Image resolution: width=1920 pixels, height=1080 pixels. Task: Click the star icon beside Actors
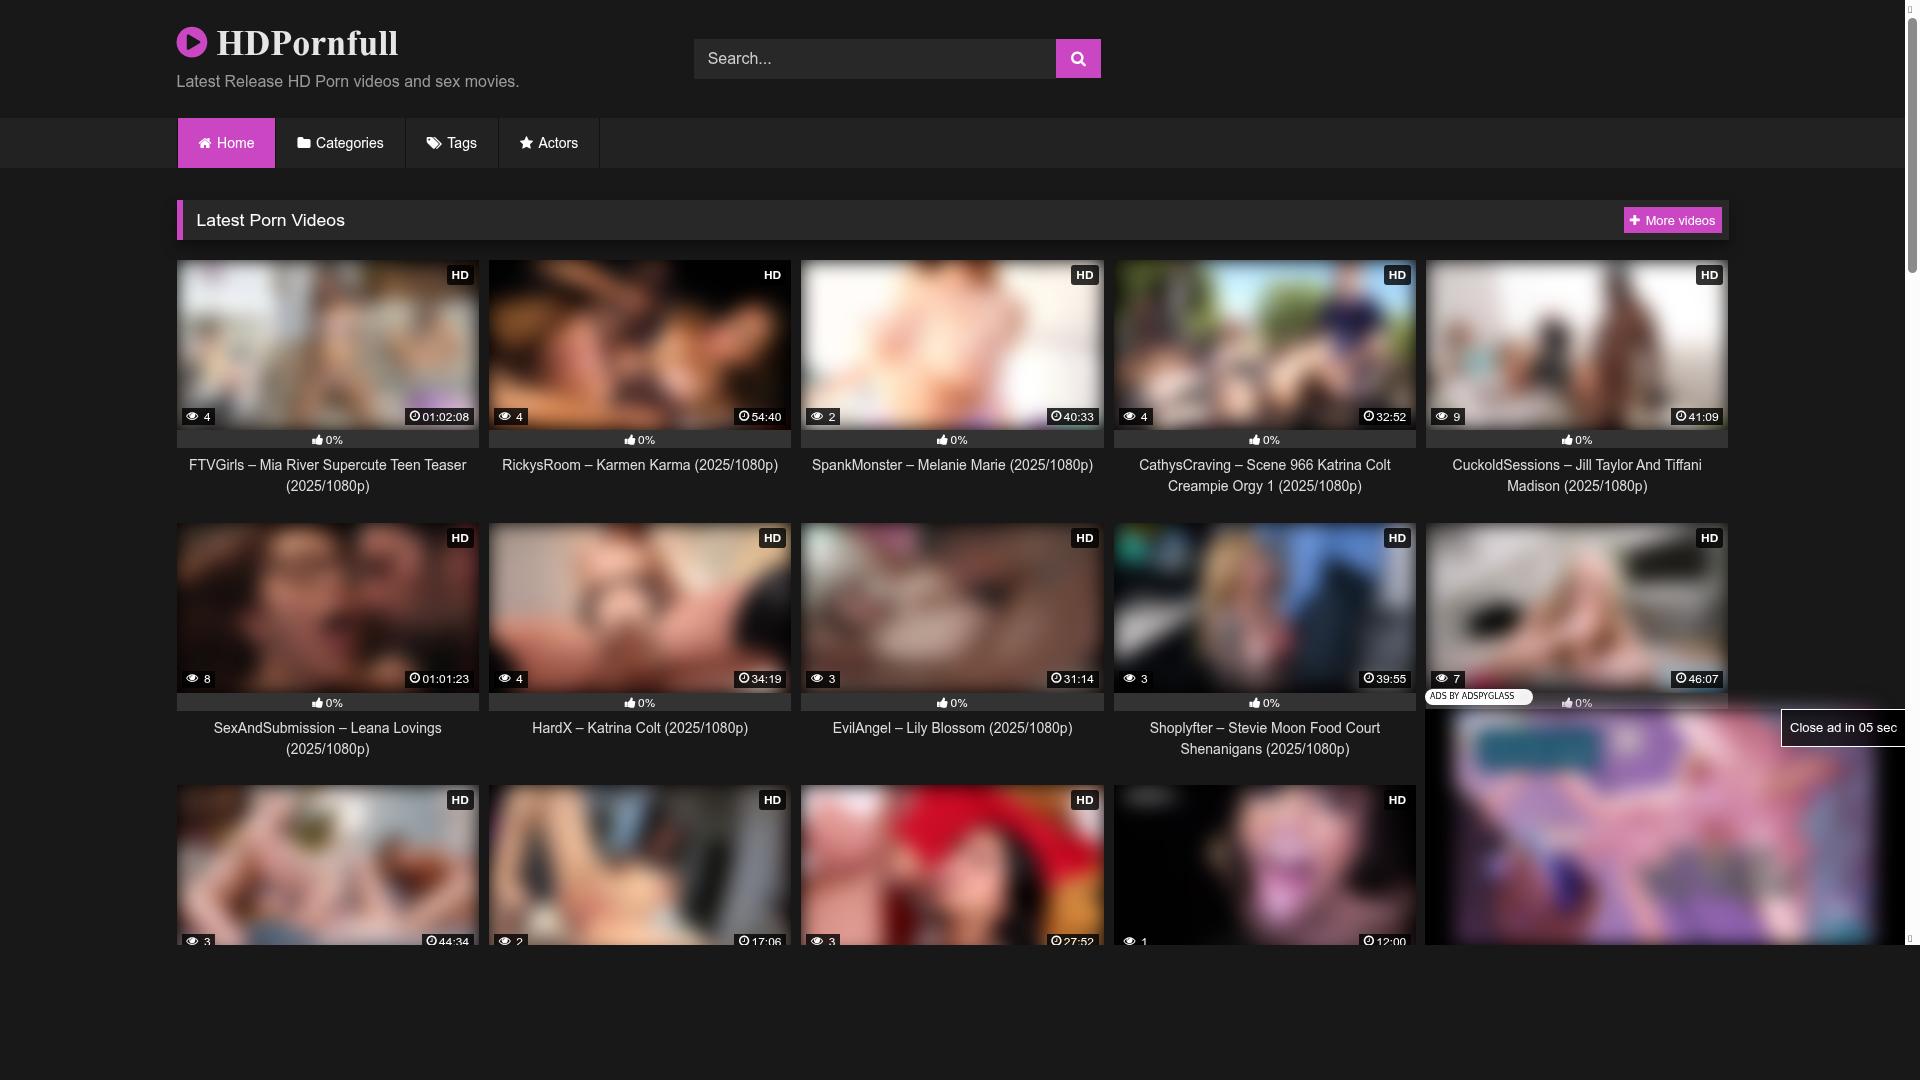(525, 143)
